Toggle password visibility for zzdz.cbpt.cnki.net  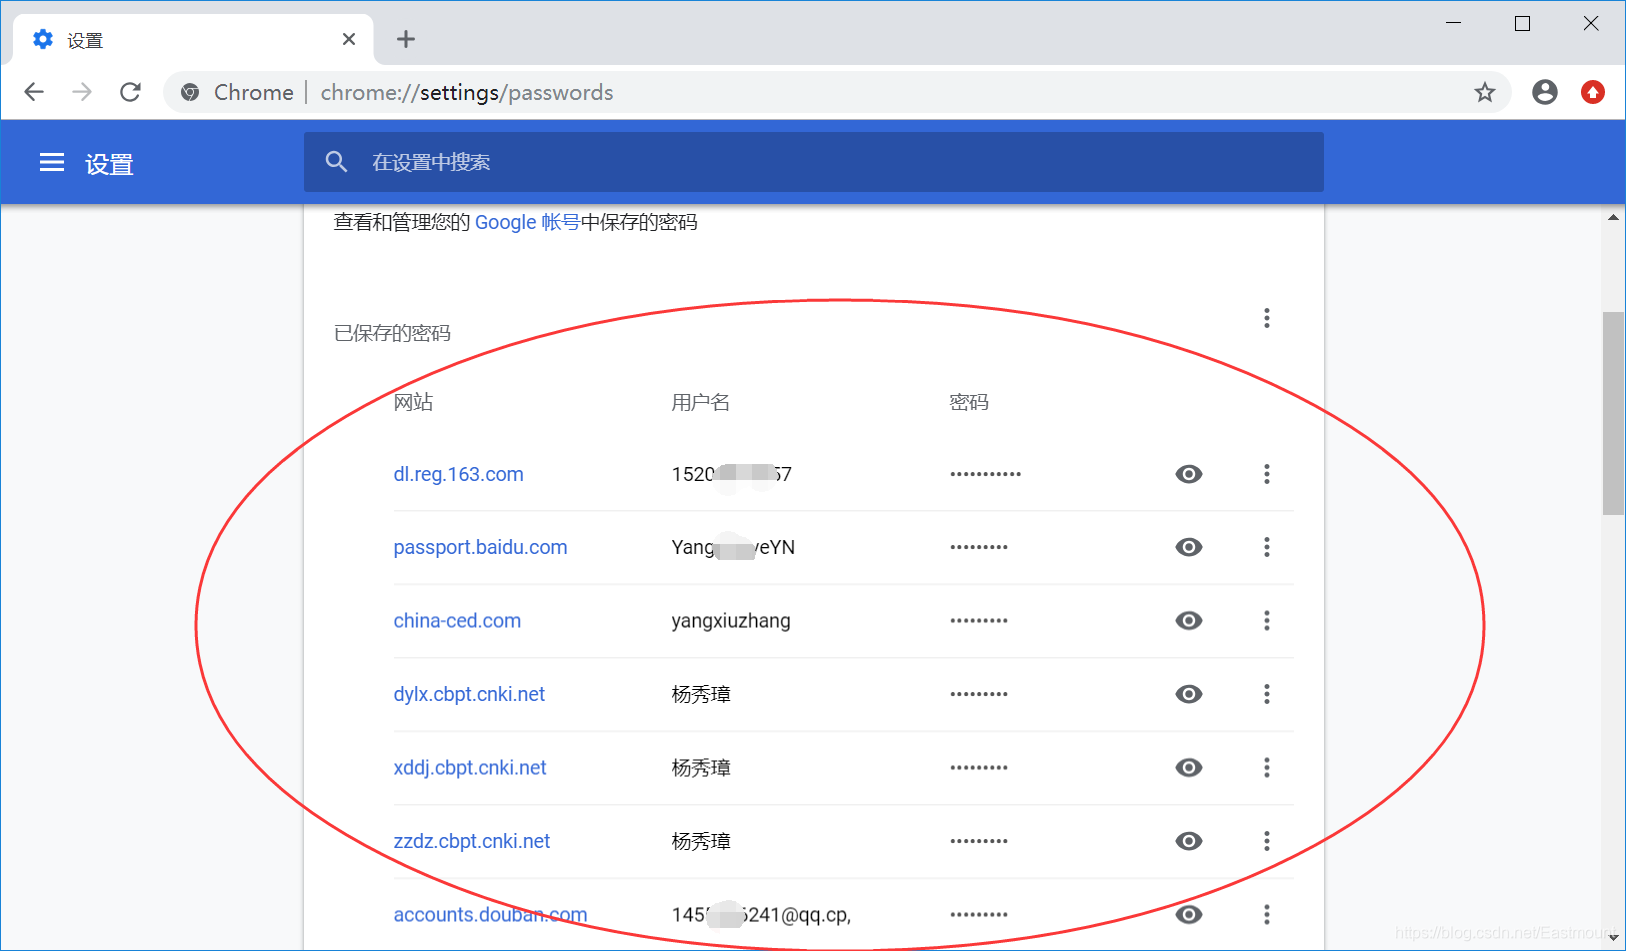click(1189, 841)
